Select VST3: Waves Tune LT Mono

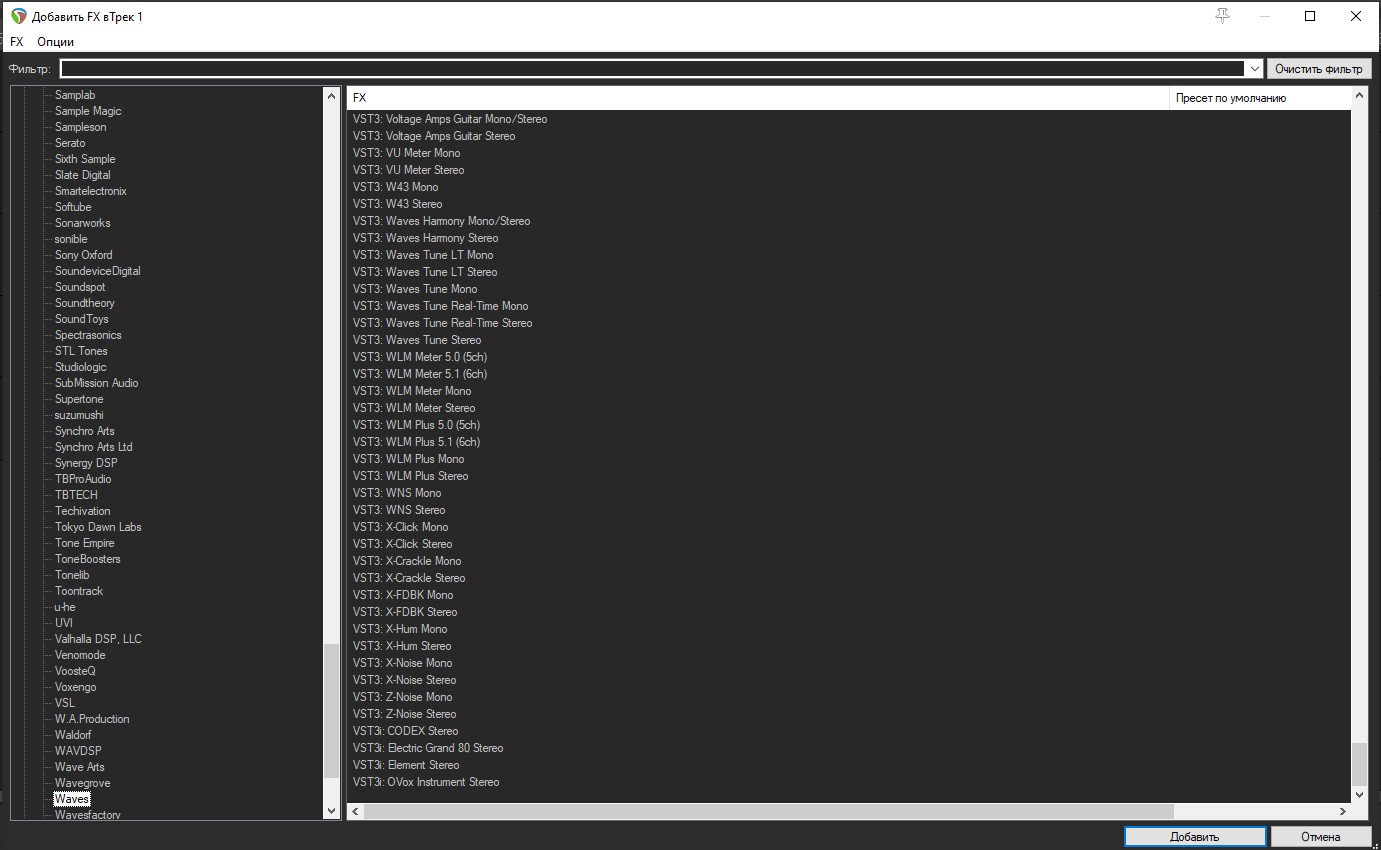[x=423, y=255]
